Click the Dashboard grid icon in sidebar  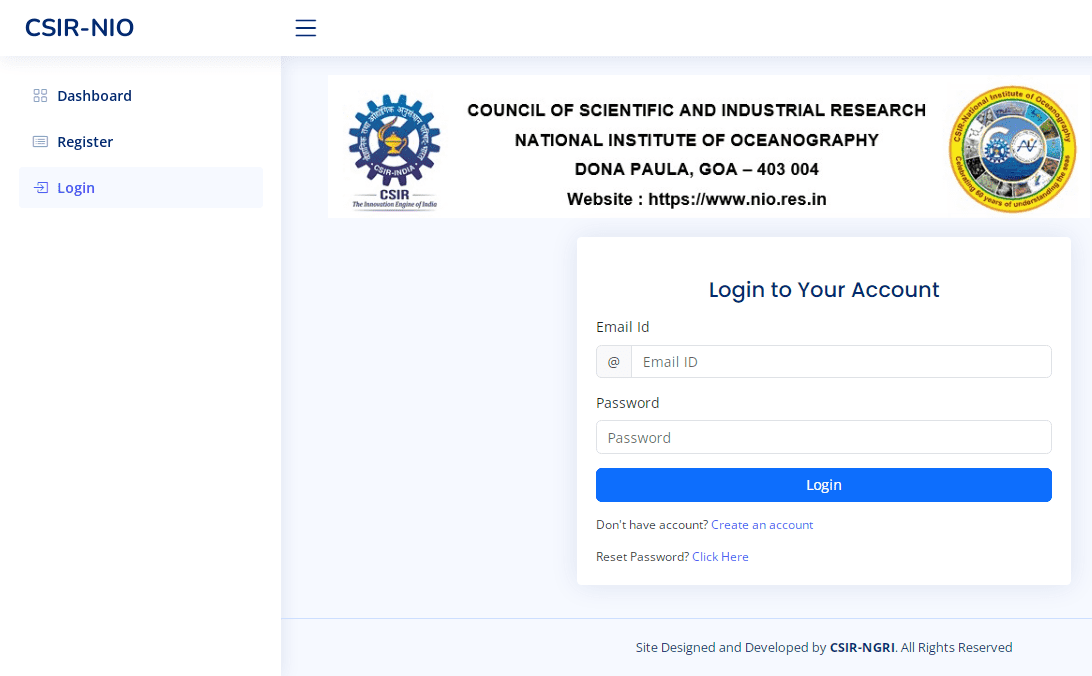(x=40, y=96)
